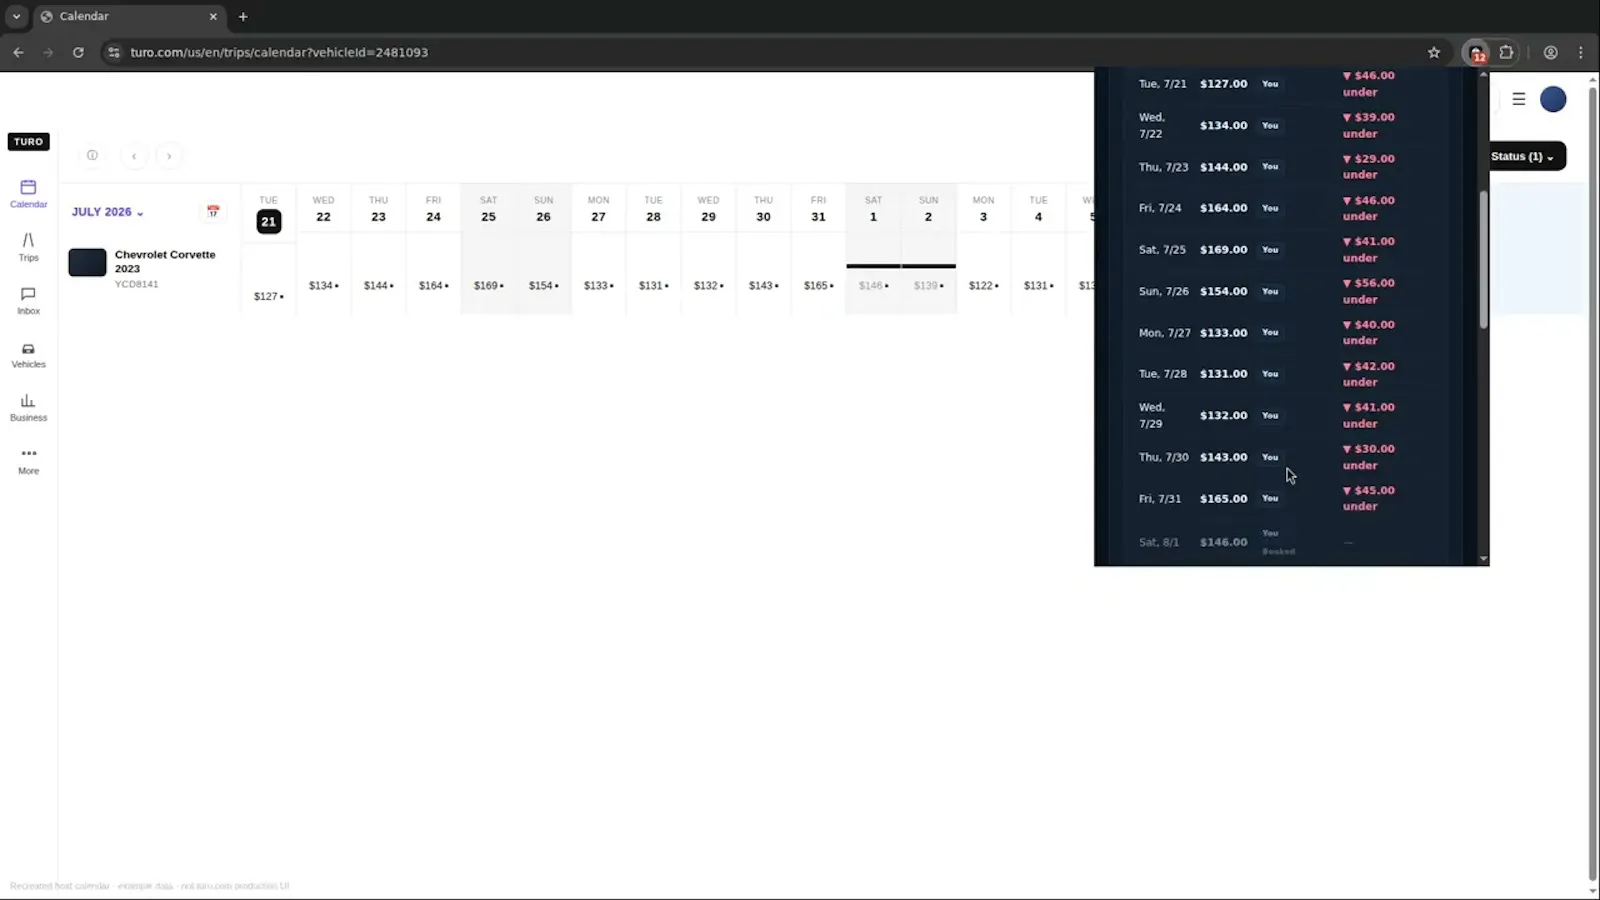1600x900 pixels.
Task: Go forward in browser history
Action: 47,52
